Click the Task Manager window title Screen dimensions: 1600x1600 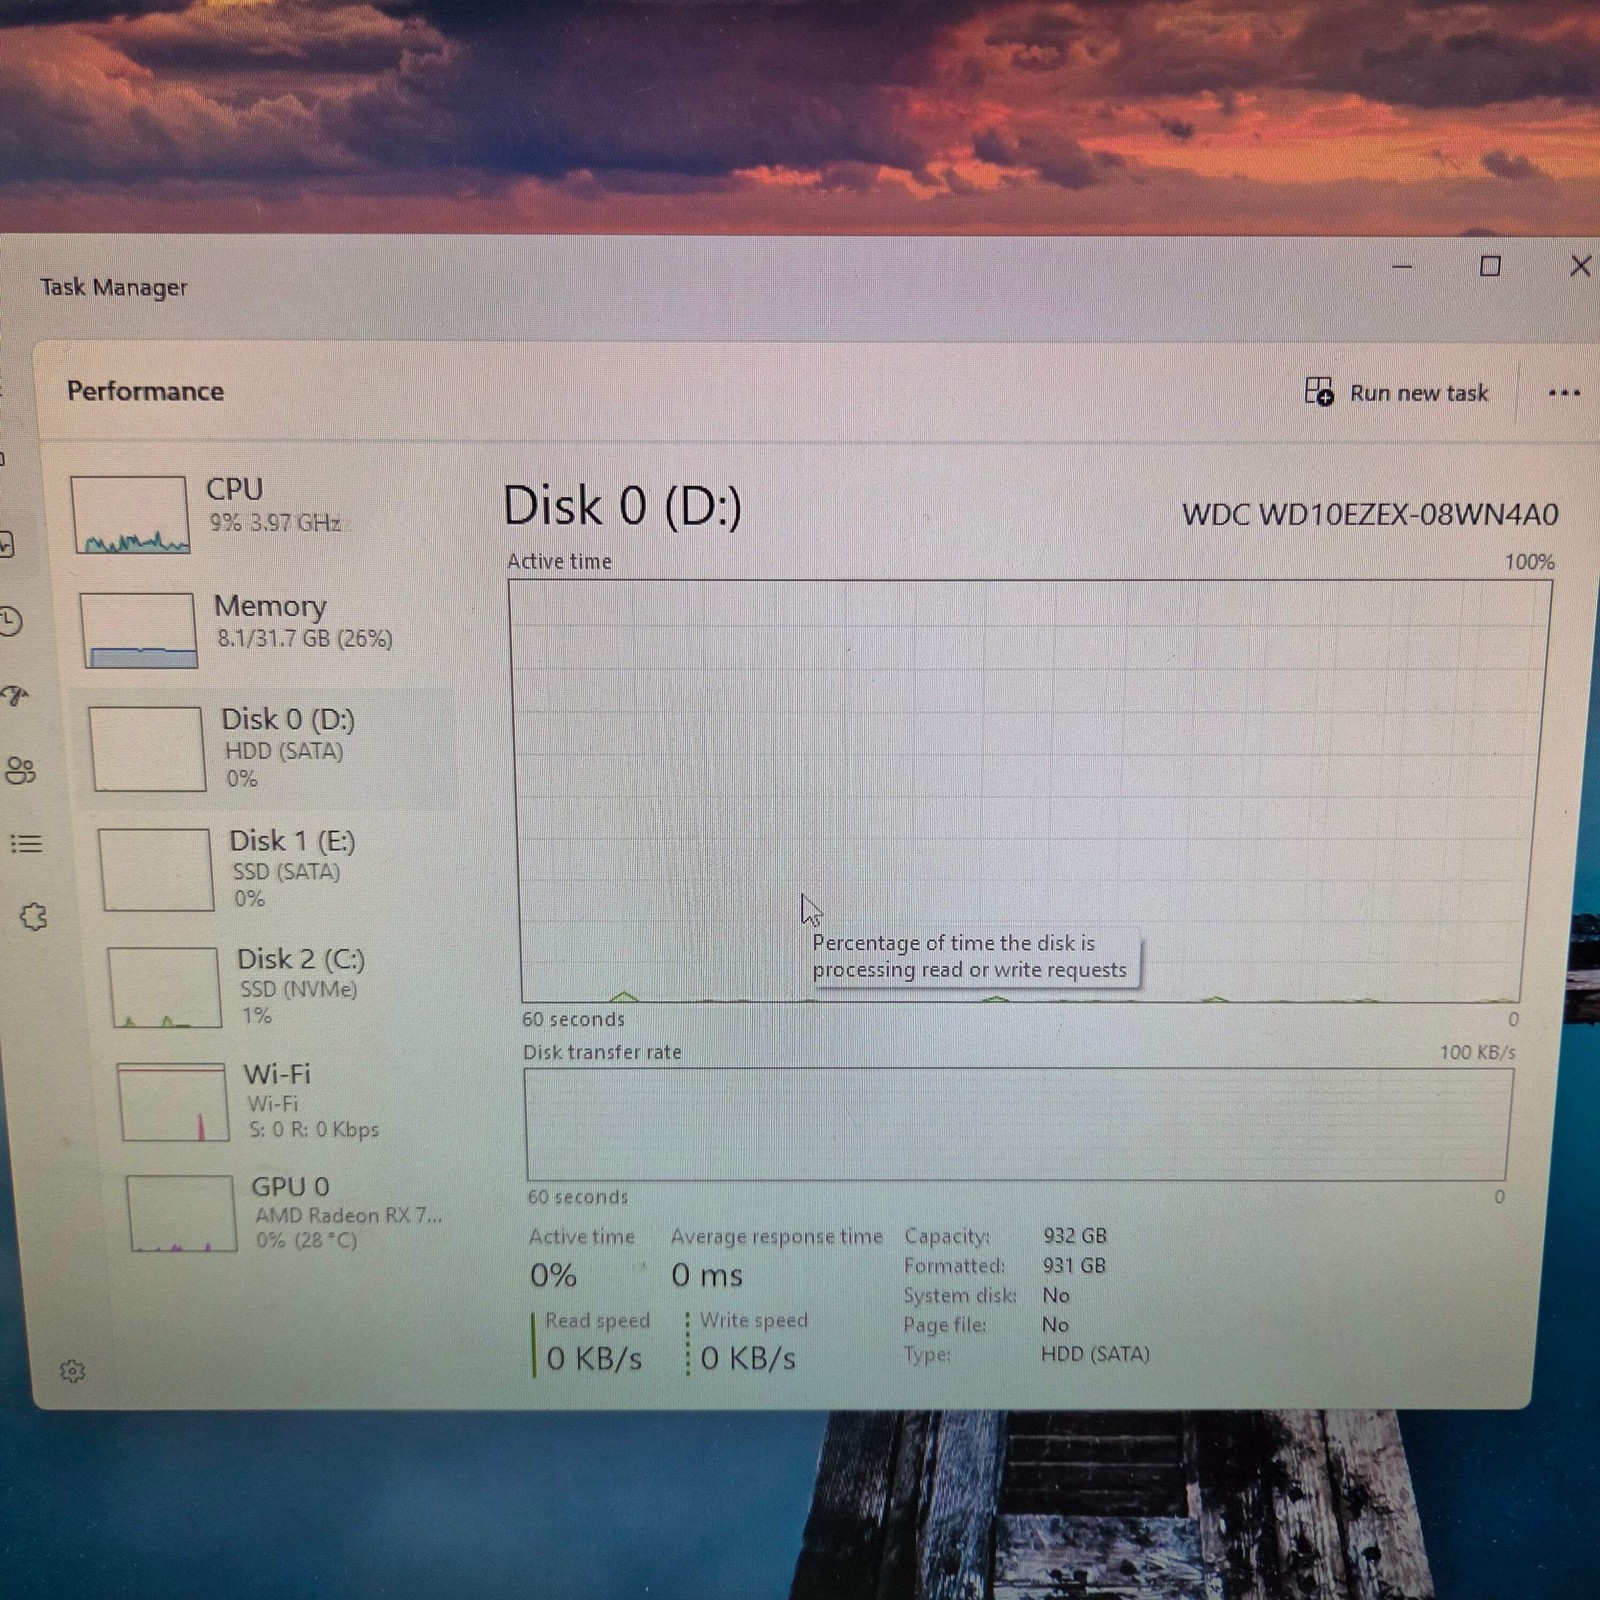tap(113, 287)
